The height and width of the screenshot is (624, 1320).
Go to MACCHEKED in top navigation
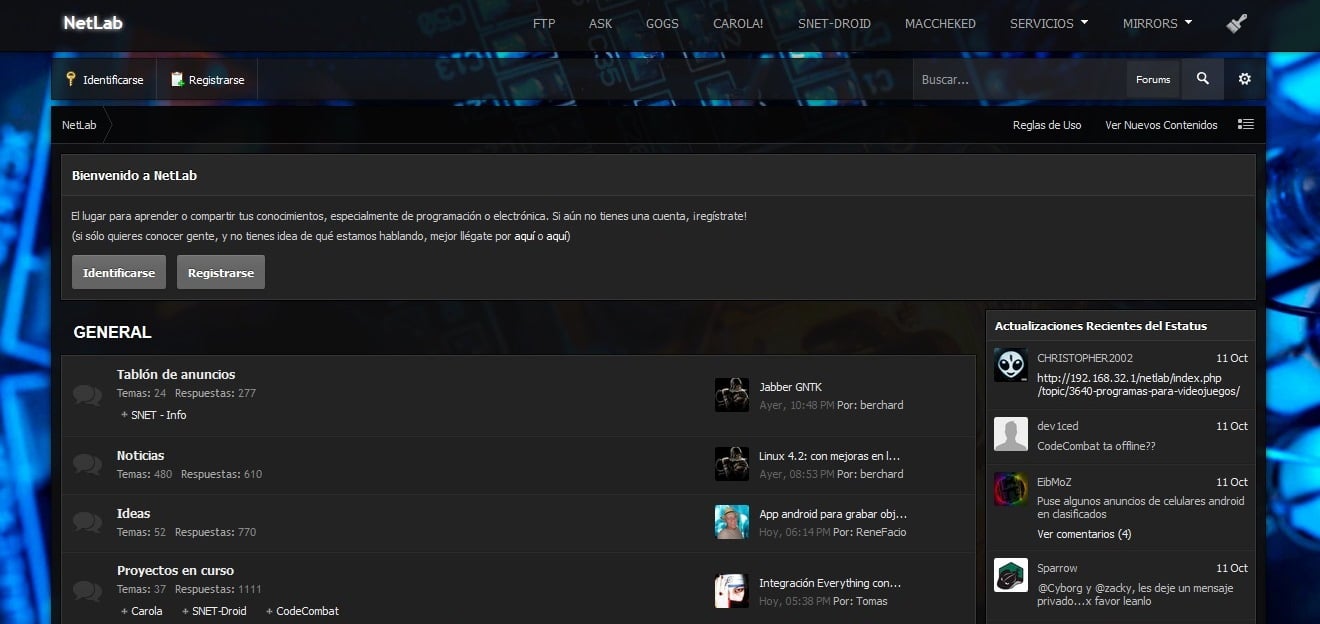[x=940, y=23]
